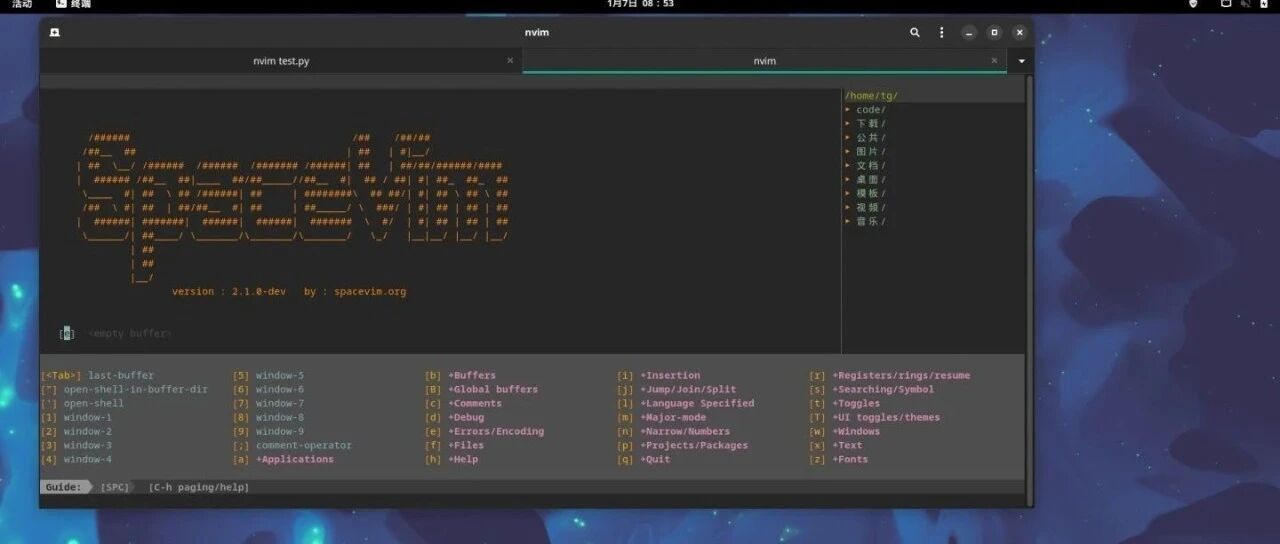Click the '[;] comment-operator' guide entry

point(293,446)
